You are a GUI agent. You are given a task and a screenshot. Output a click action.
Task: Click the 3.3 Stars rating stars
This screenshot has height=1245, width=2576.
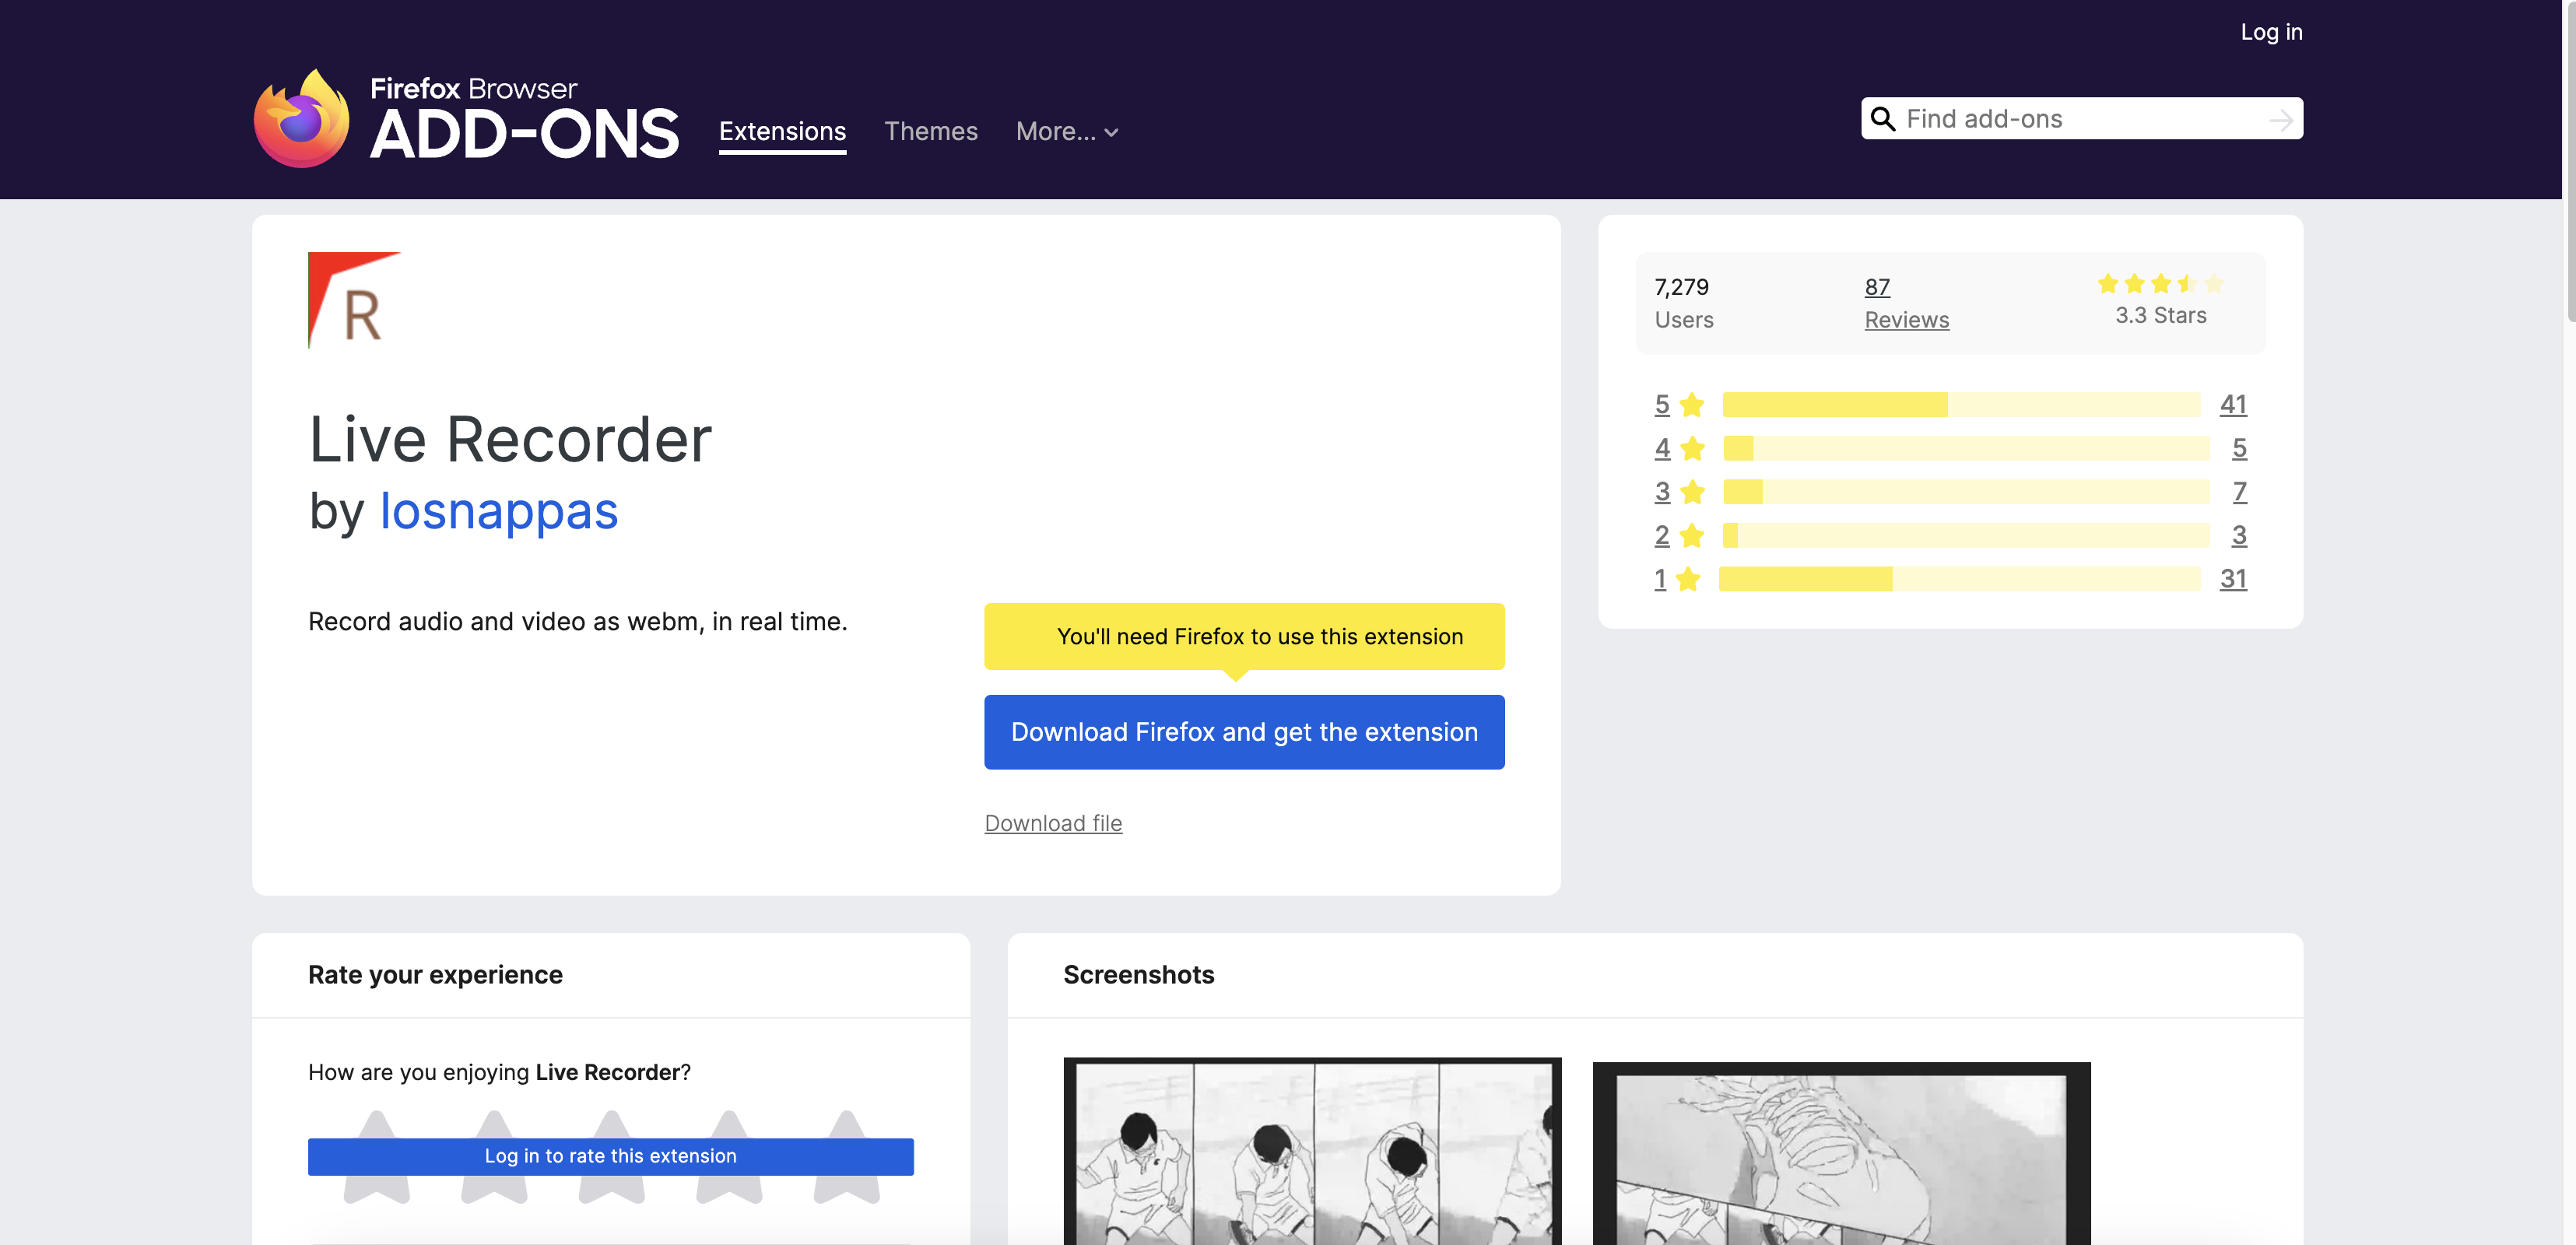point(2160,283)
